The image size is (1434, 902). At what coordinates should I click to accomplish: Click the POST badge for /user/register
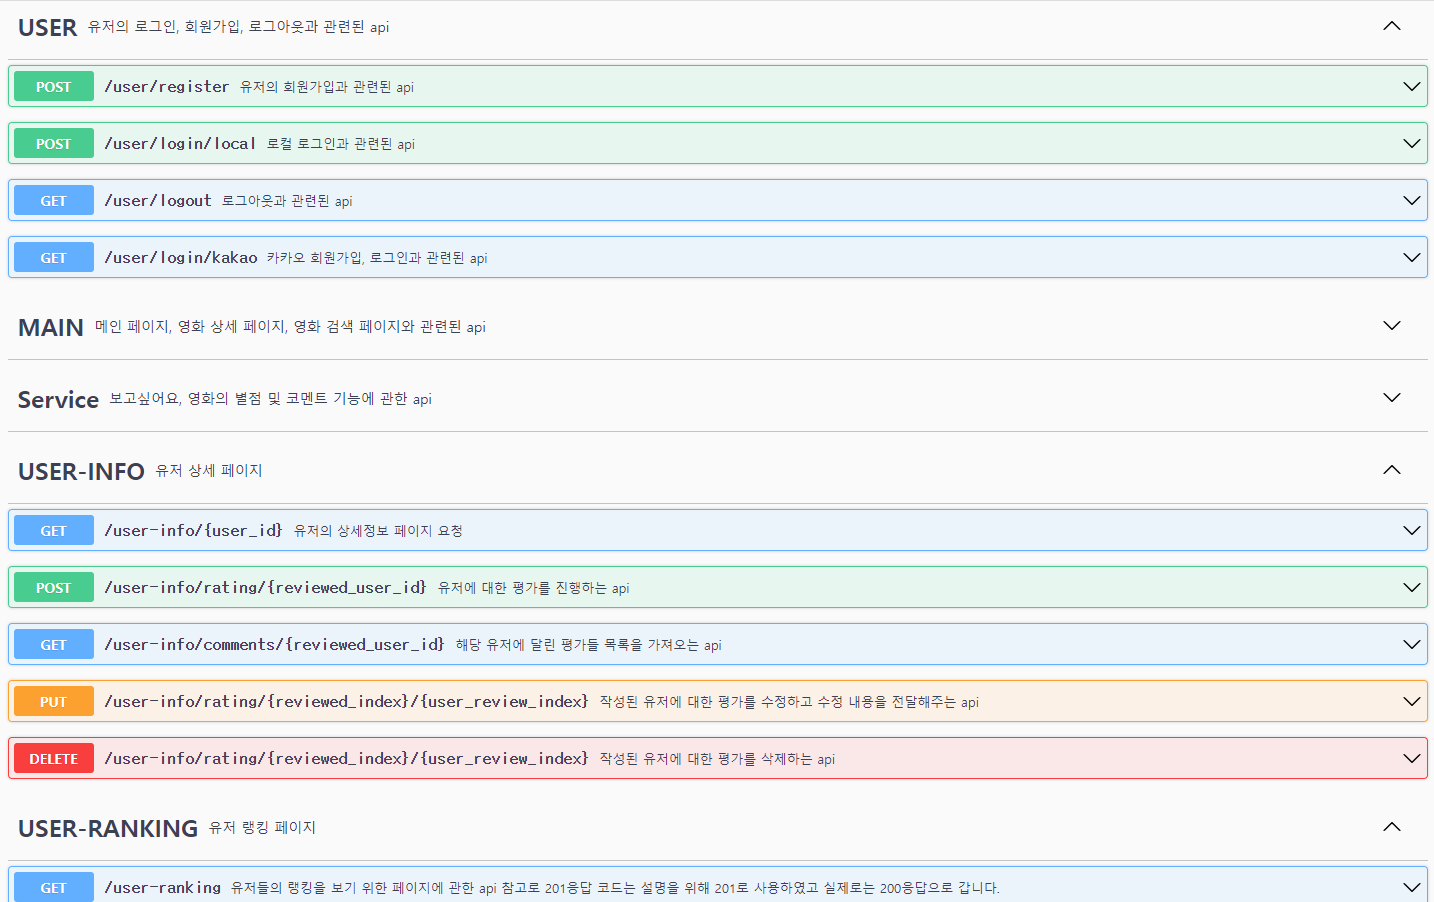click(x=54, y=87)
